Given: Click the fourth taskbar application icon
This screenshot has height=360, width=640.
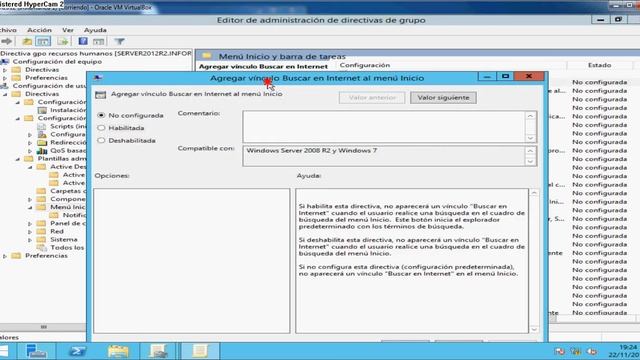Looking at the screenshot, I should point(158,351).
